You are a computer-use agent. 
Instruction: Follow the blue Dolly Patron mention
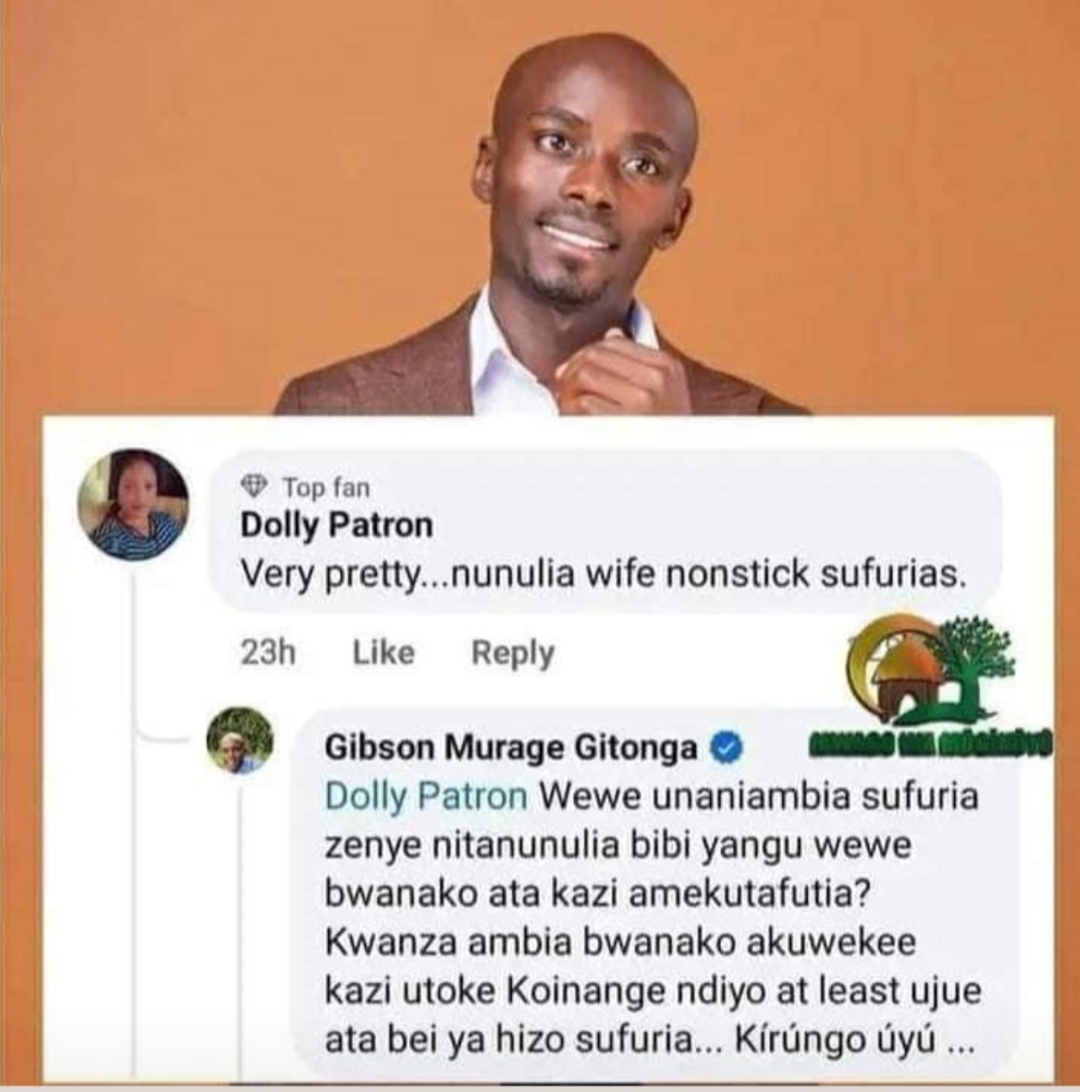[425, 797]
